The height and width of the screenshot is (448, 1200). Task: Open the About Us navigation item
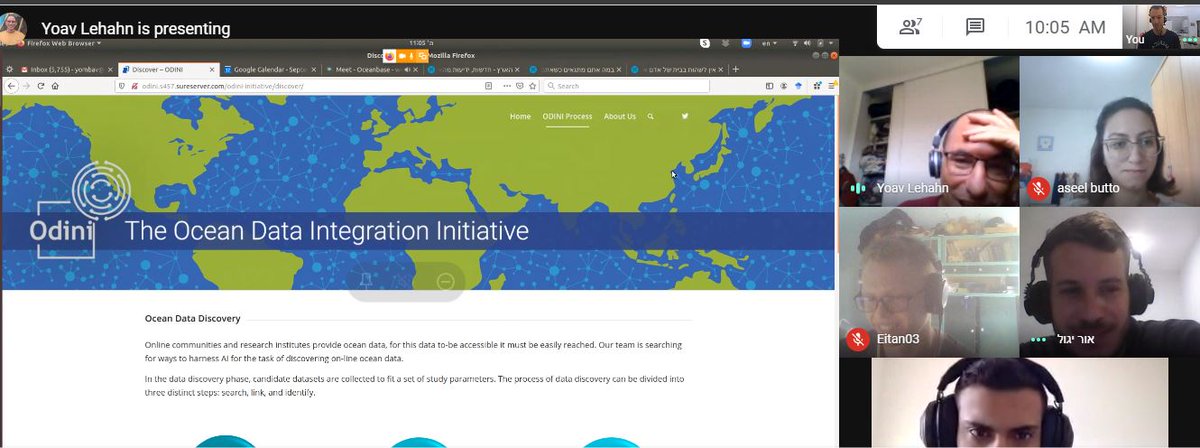[620, 116]
